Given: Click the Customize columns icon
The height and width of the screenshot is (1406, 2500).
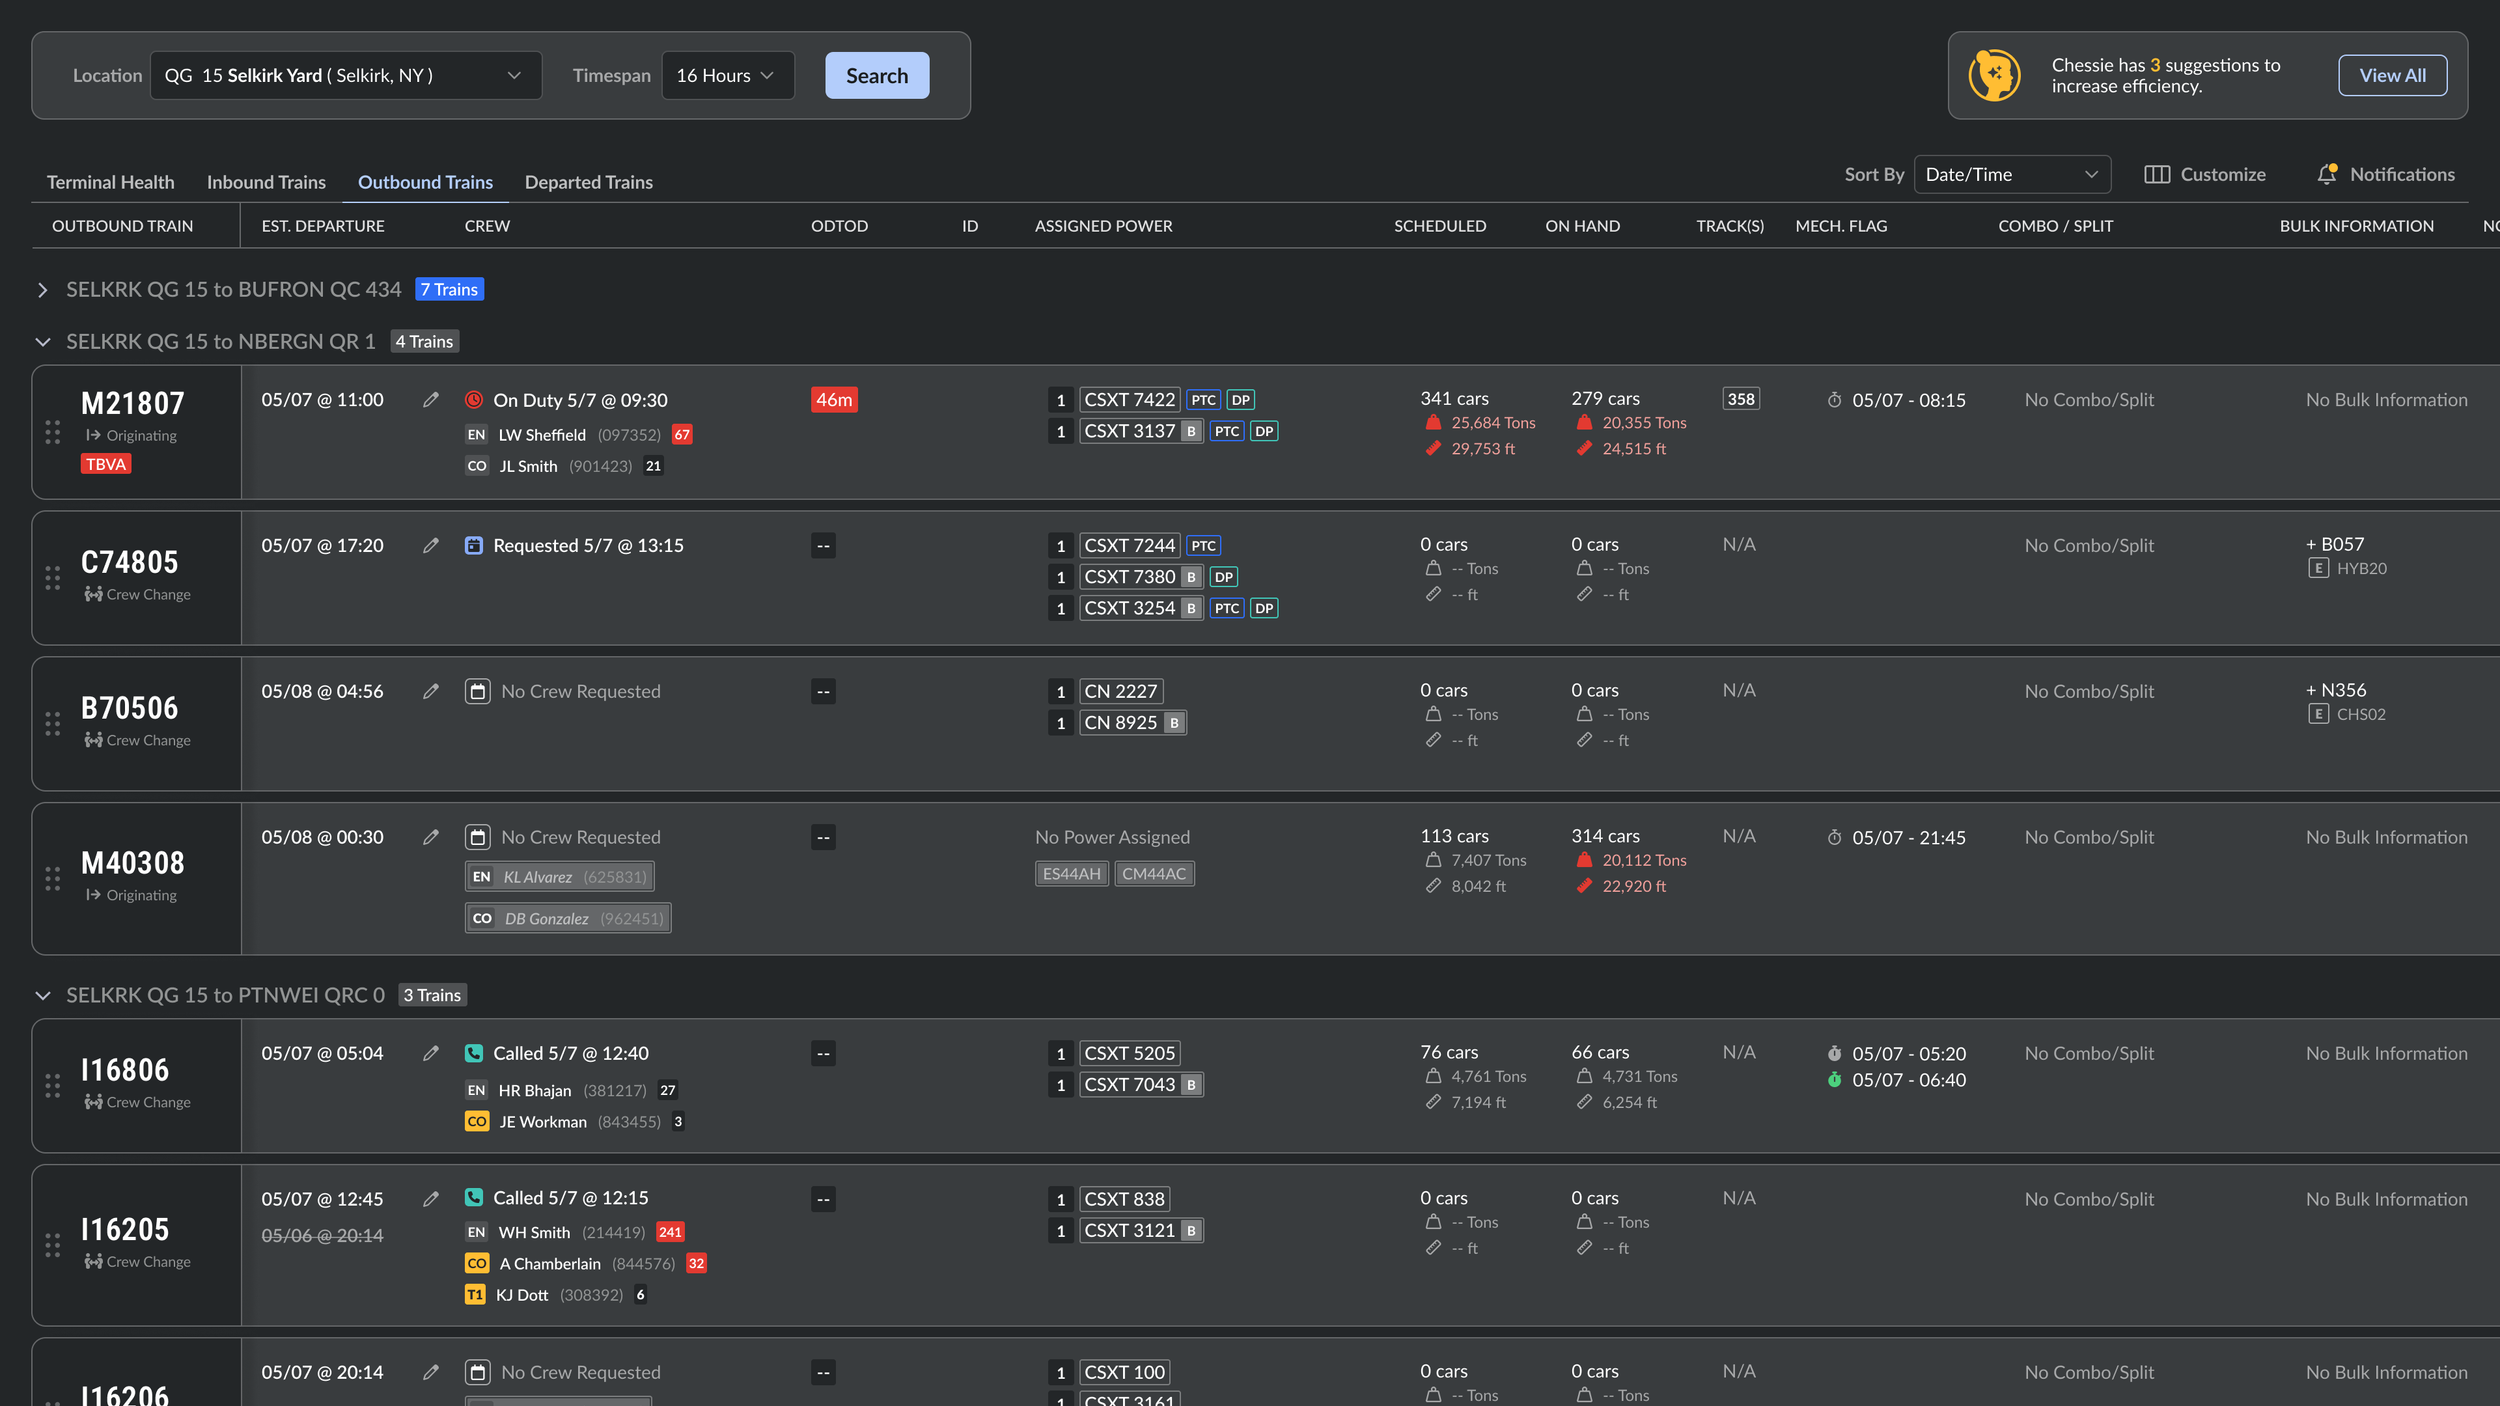Looking at the screenshot, I should coord(2157,175).
